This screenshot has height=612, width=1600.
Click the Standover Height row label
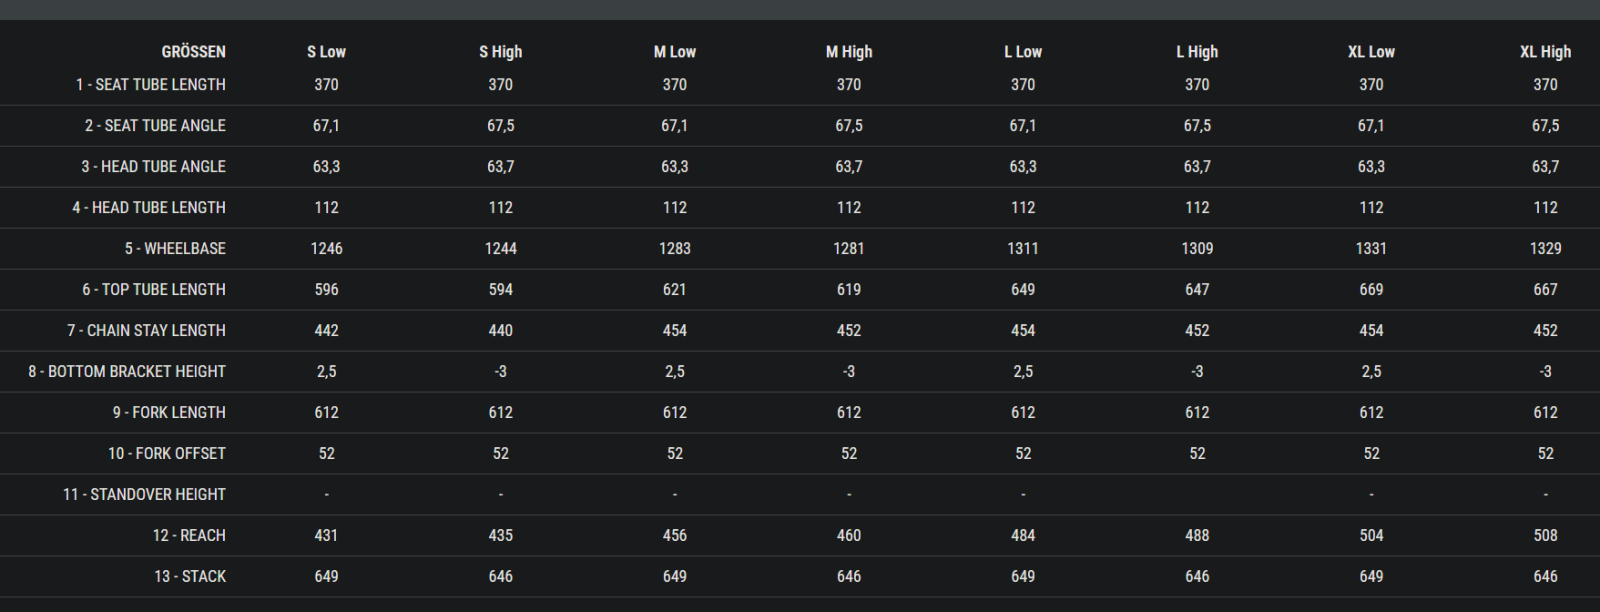pyautogui.click(x=144, y=495)
